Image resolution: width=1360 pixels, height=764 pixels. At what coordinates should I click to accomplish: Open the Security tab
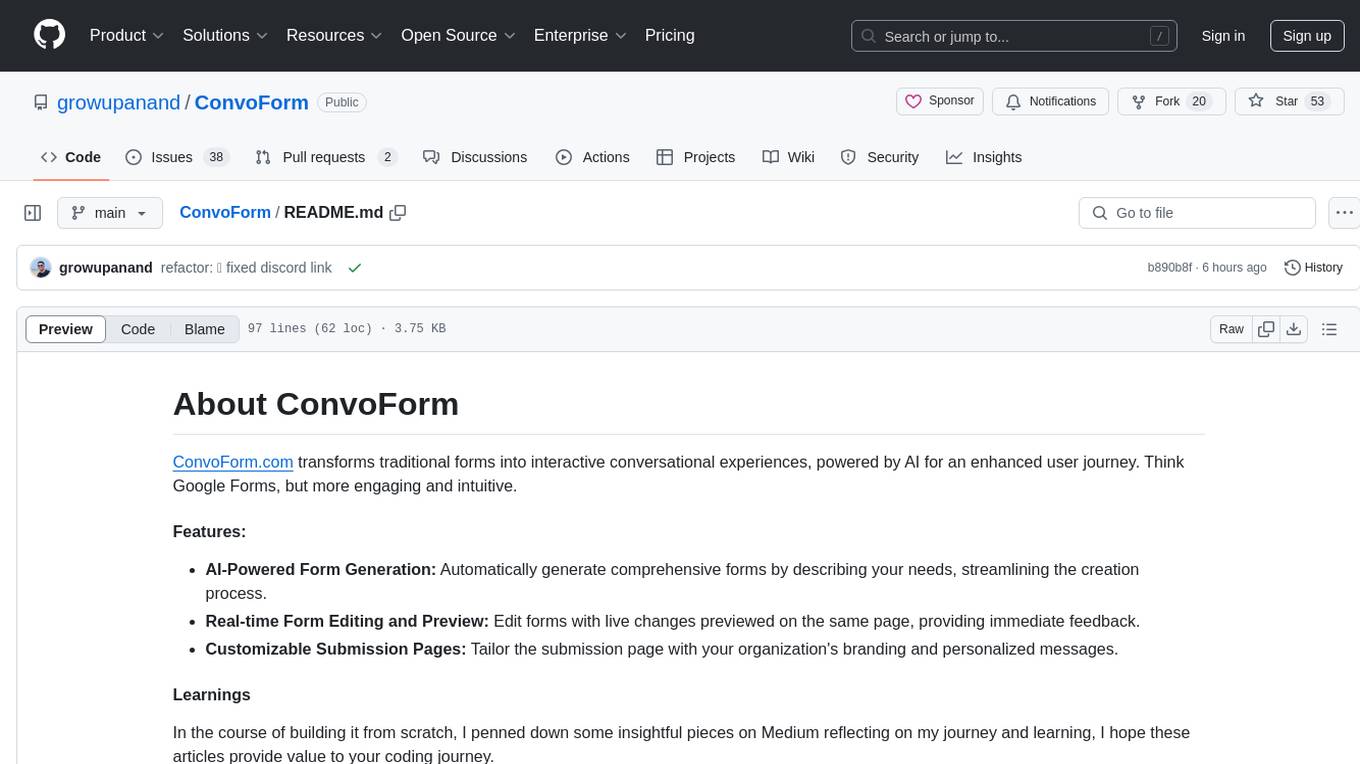880,157
